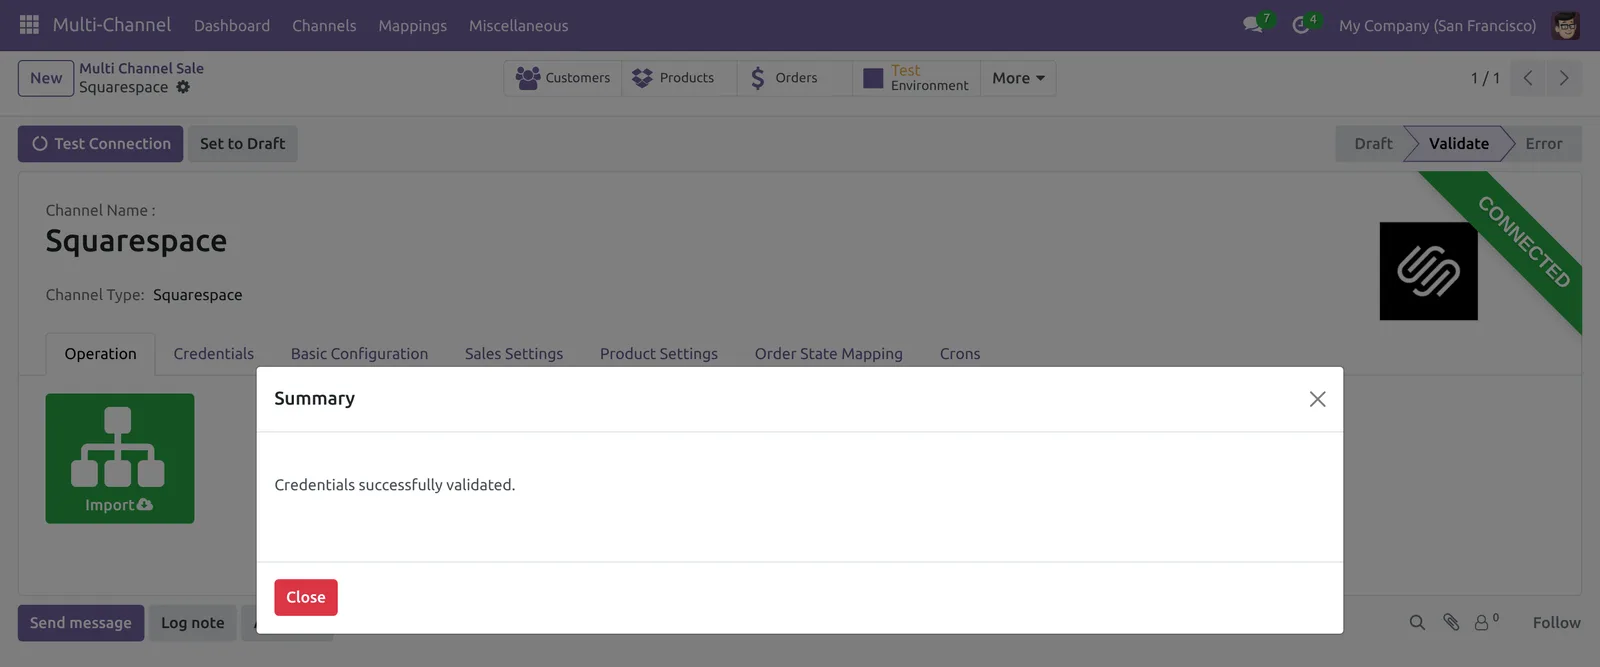
Task: Open the conversations chat icon
Action: click(1253, 24)
